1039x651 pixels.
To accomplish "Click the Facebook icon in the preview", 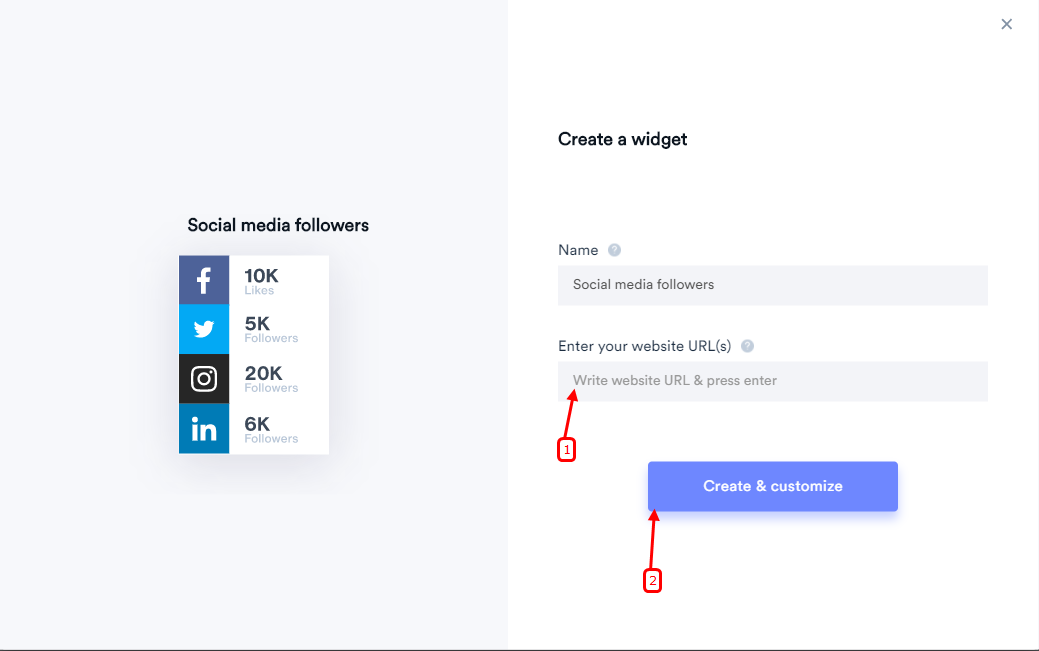I will click(x=204, y=280).
